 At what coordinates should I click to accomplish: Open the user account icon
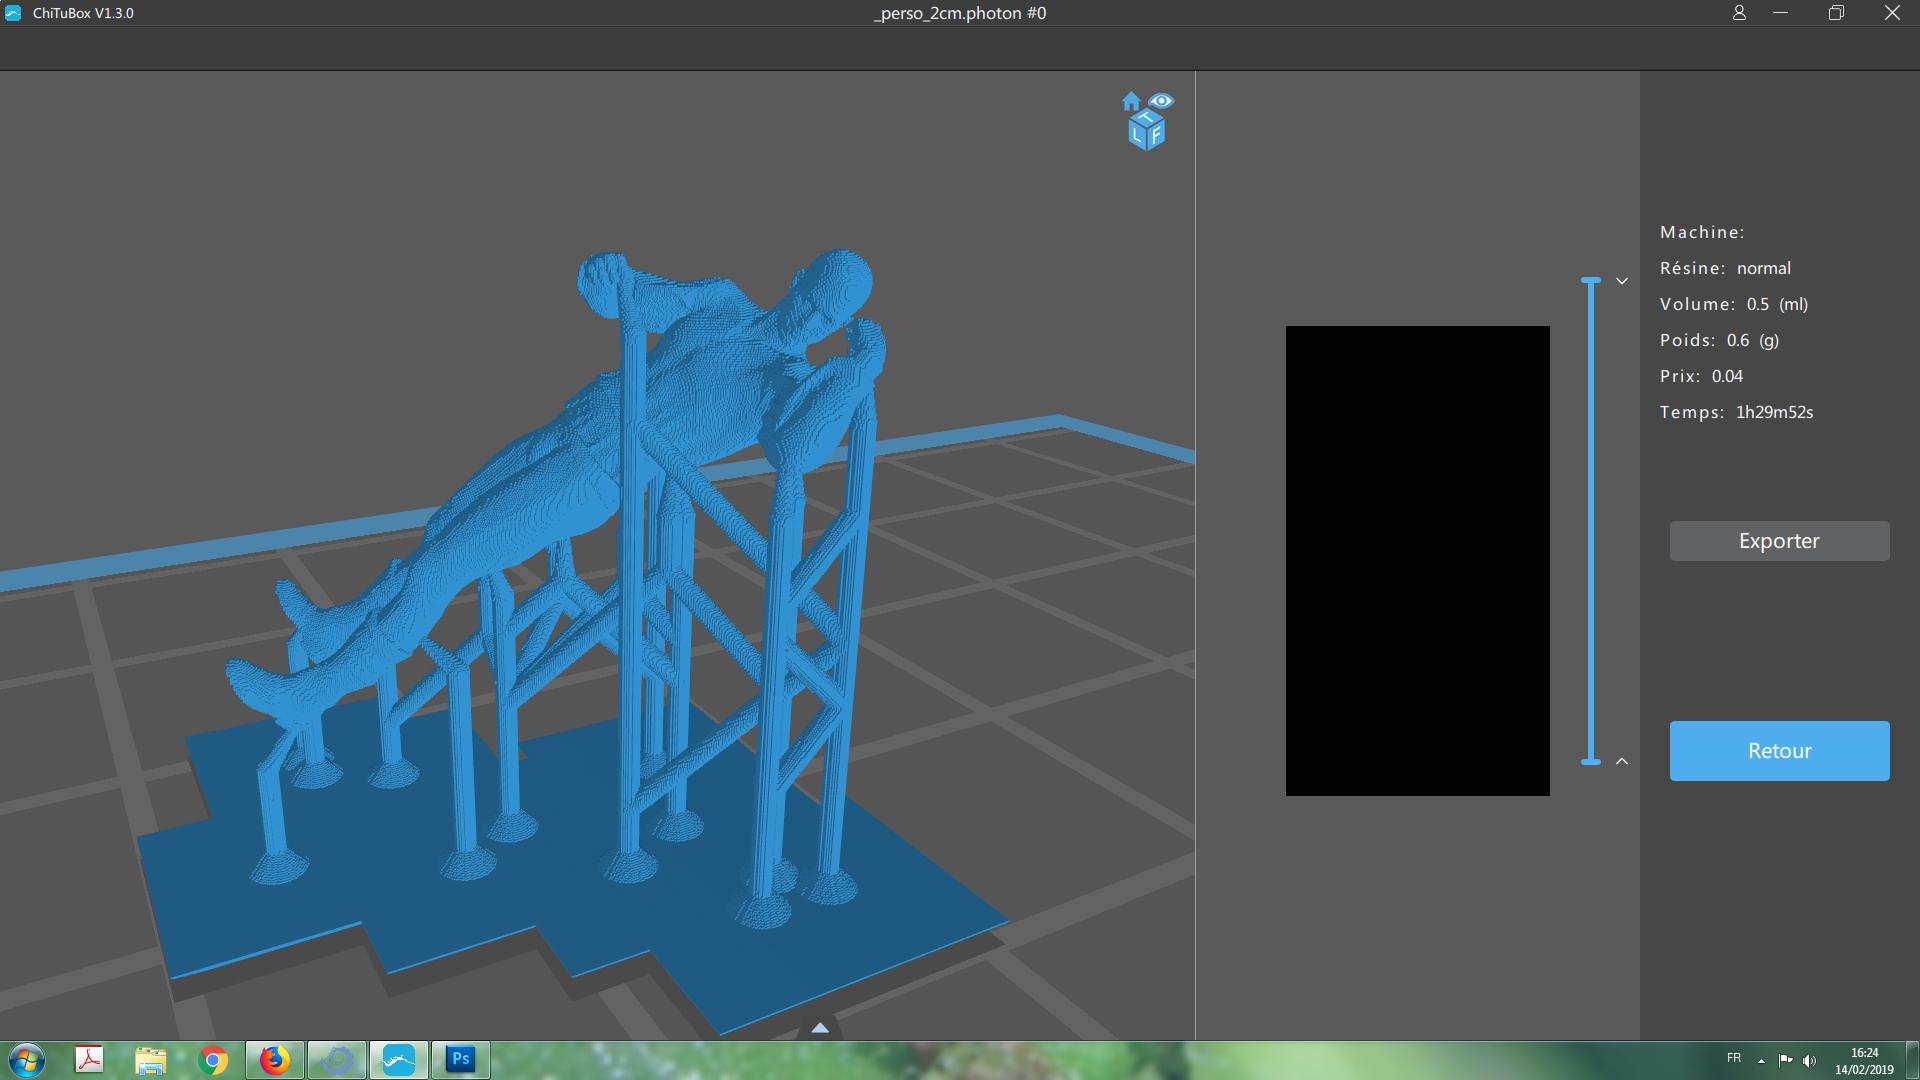tap(1739, 13)
